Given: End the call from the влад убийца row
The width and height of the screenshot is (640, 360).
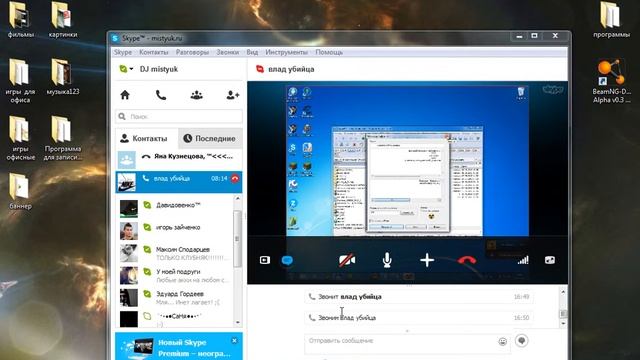Looking at the screenshot, I should click(x=235, y=178).
